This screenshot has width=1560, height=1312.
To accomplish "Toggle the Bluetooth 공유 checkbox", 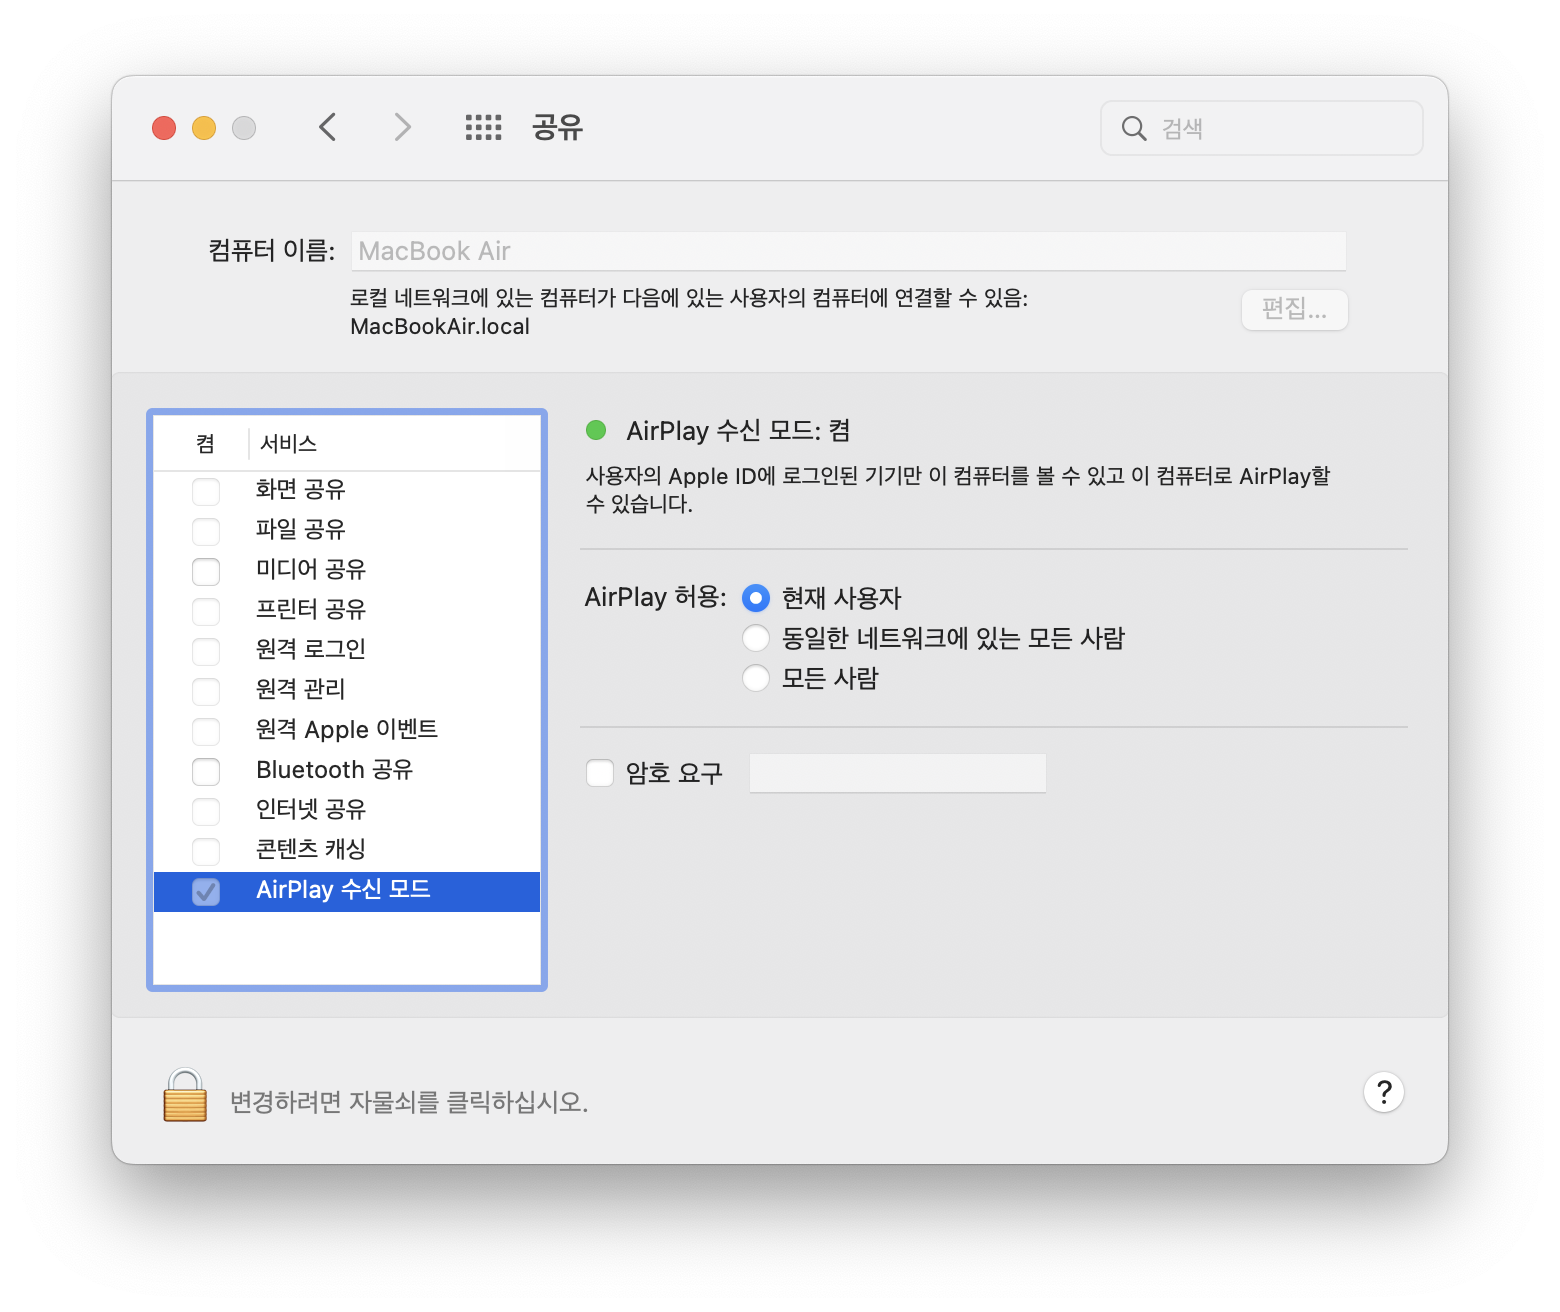I will (x=206, y=771).
